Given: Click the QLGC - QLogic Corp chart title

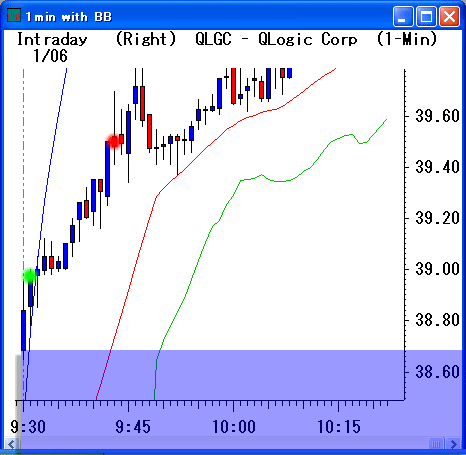Looking at the screenshot, I should (x=276, y=39).
